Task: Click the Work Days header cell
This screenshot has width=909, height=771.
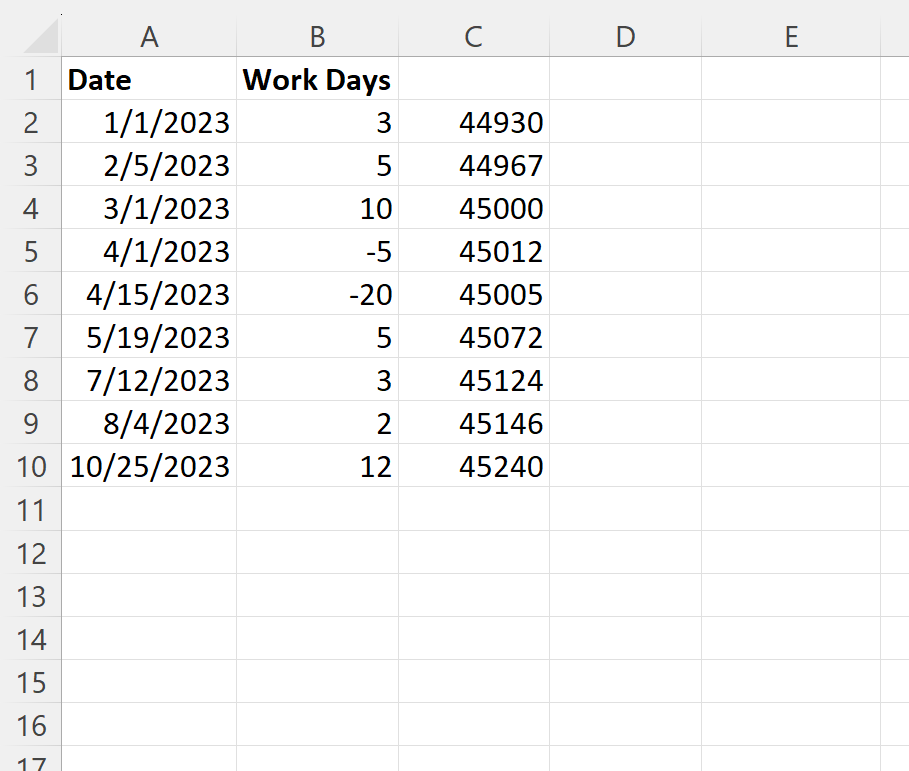Action: click(317, 80)
